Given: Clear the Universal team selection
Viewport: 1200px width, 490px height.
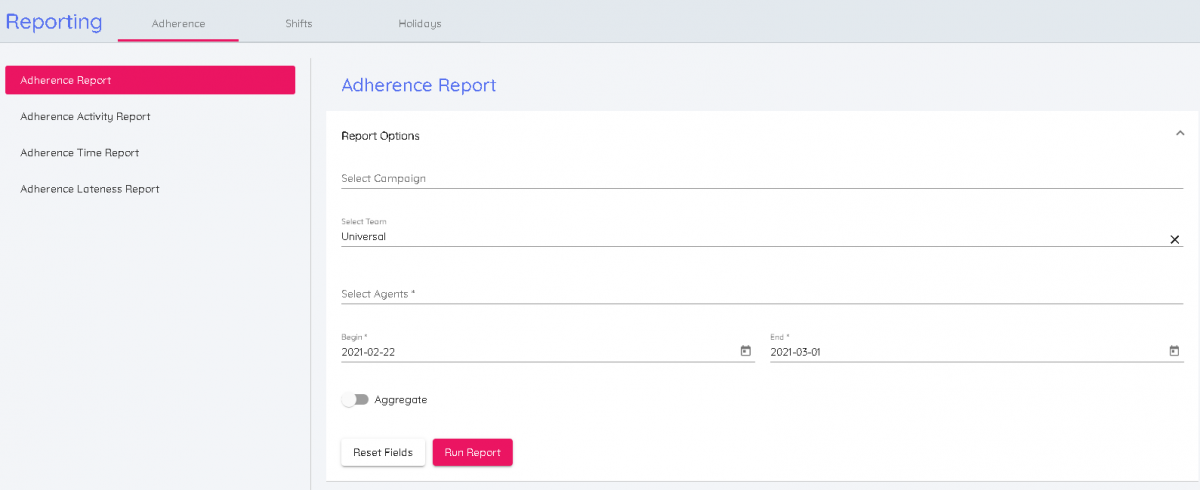Looking at the screenshot, I should 1174,239.
